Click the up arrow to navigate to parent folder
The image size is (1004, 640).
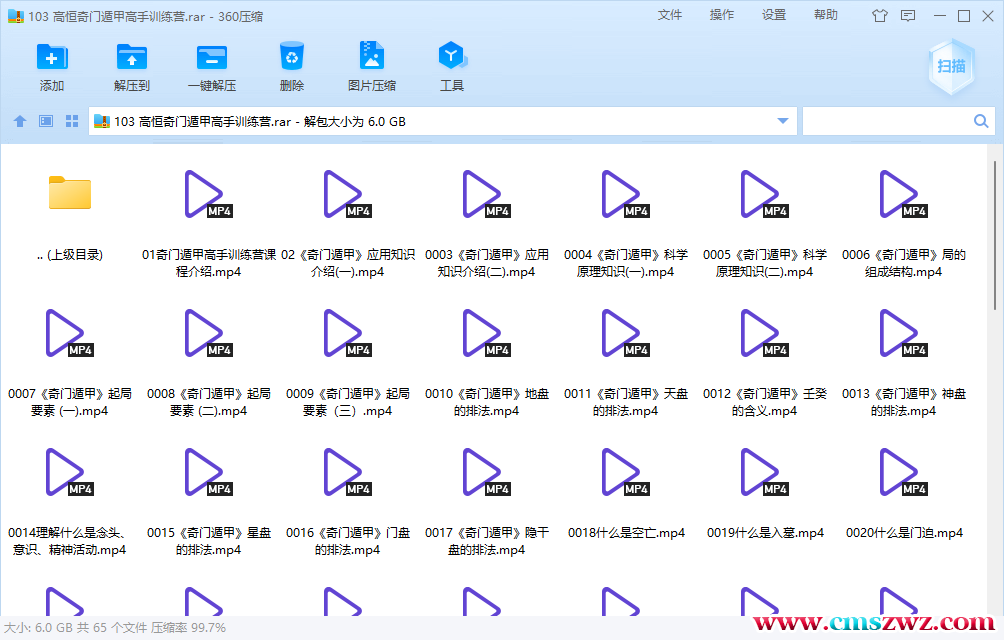(19, 120)
